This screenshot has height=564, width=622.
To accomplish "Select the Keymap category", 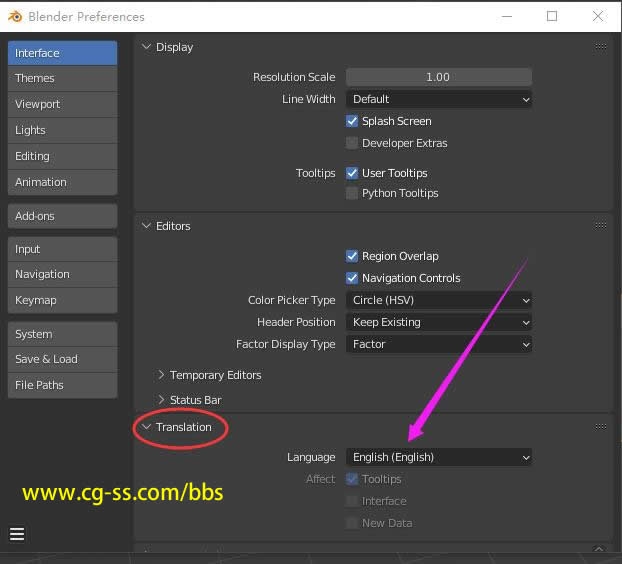I will click(x=62, y=300).
